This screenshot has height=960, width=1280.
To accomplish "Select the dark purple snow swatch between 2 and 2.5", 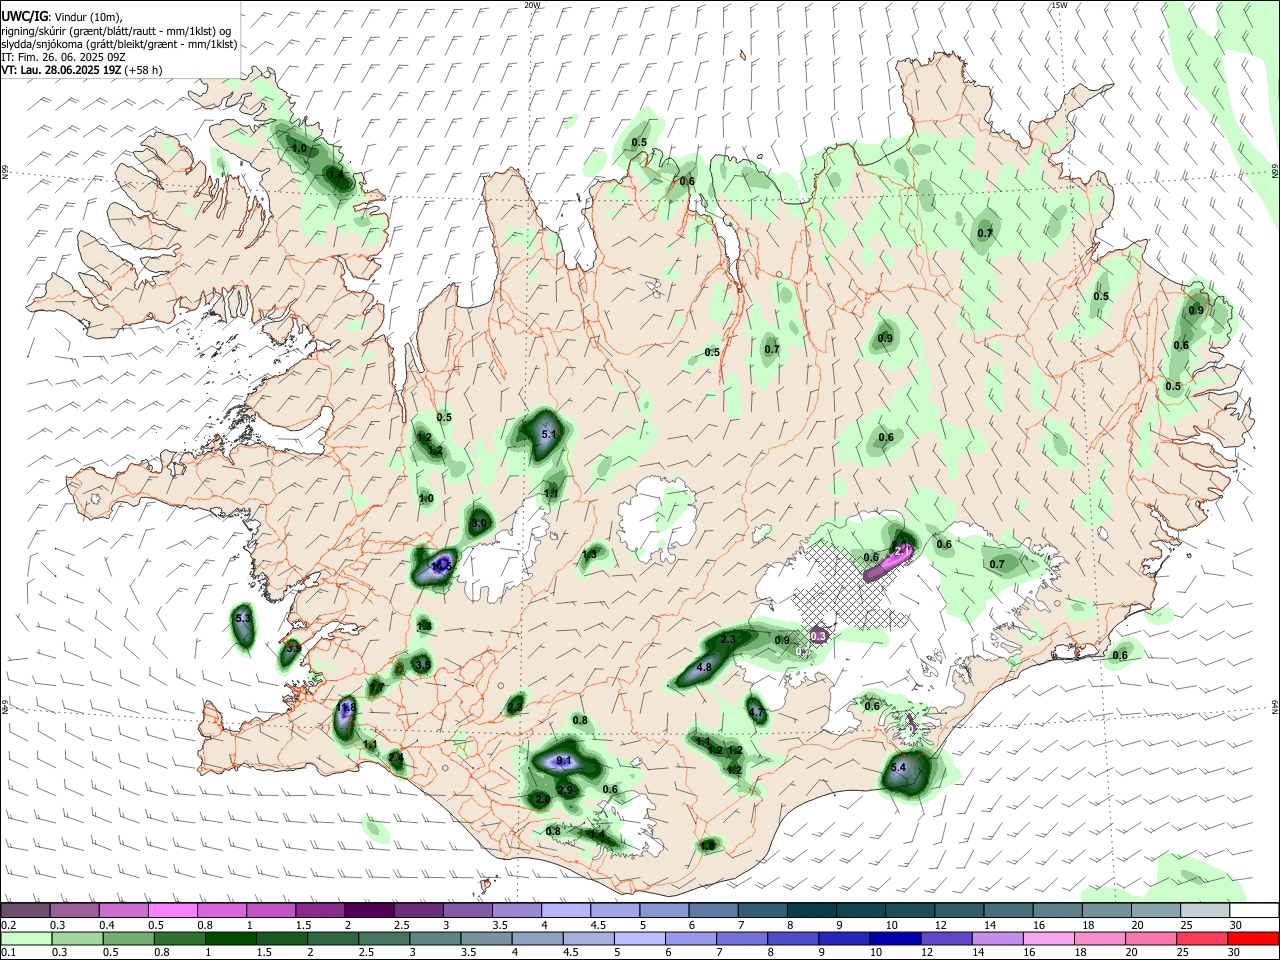I will pos(369,911).
